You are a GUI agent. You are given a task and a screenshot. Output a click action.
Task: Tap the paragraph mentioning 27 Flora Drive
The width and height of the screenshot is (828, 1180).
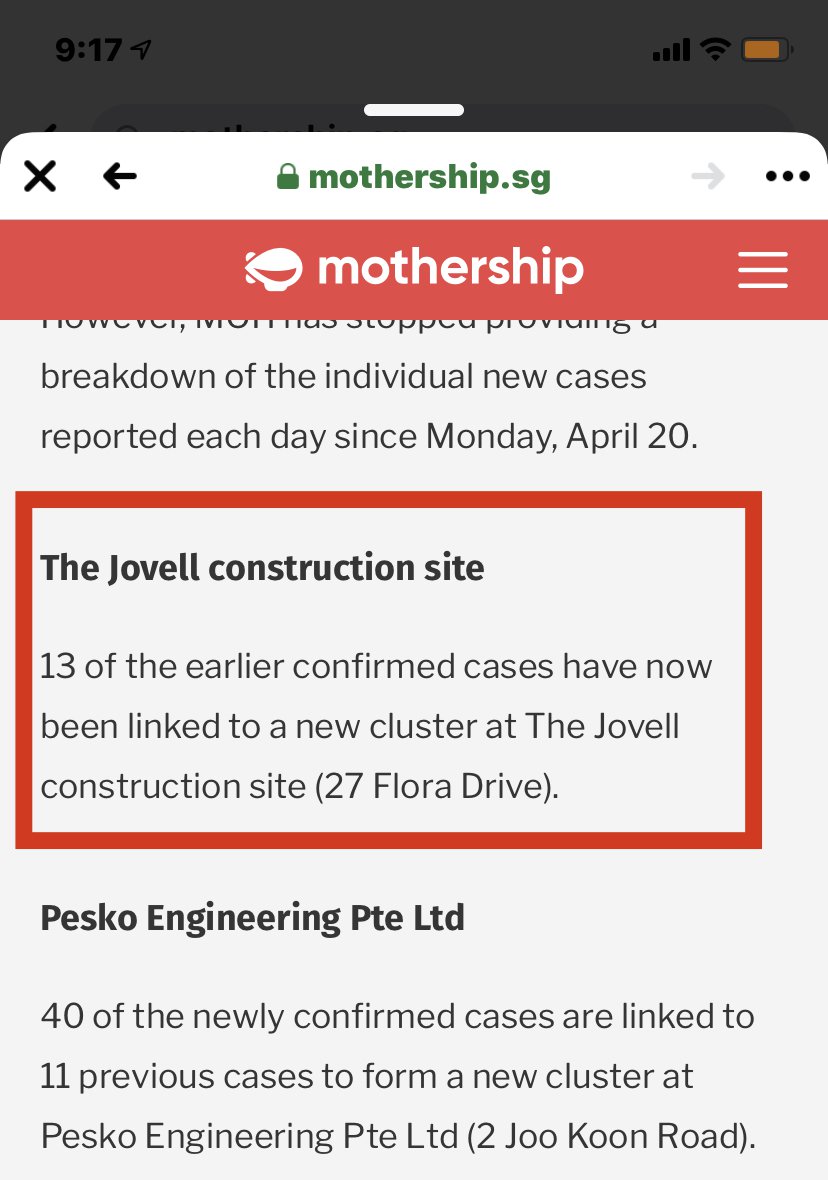(376, 726)
